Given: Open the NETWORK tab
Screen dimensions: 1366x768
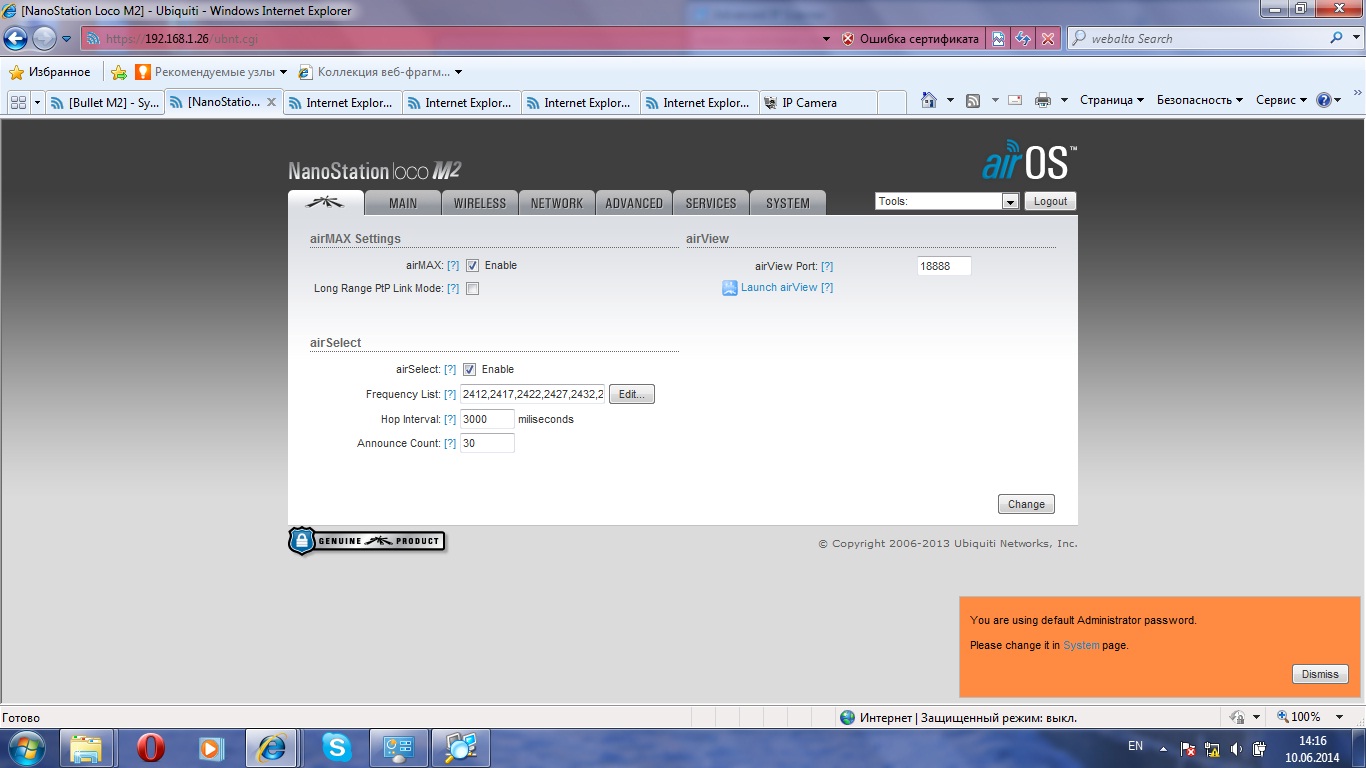Looking at the screenshot, I should coord(557,203).
